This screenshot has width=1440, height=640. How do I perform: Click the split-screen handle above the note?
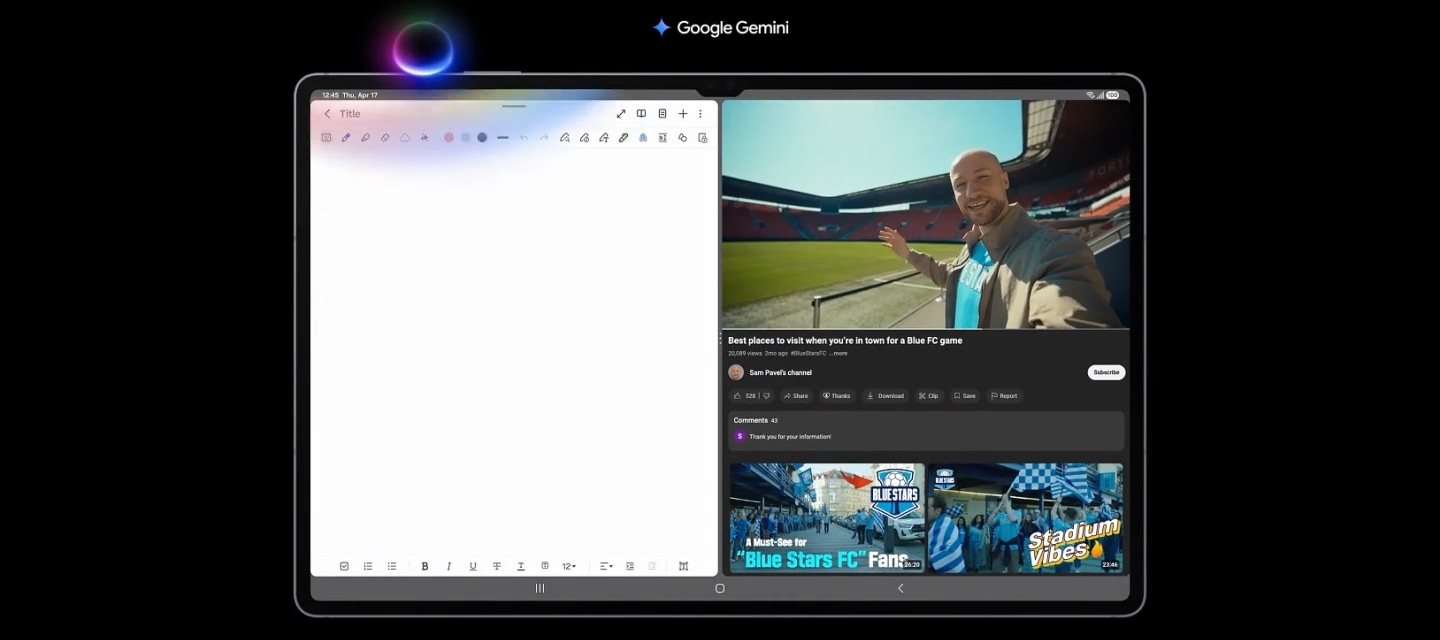pyautogui.click(x=514, y=105)
